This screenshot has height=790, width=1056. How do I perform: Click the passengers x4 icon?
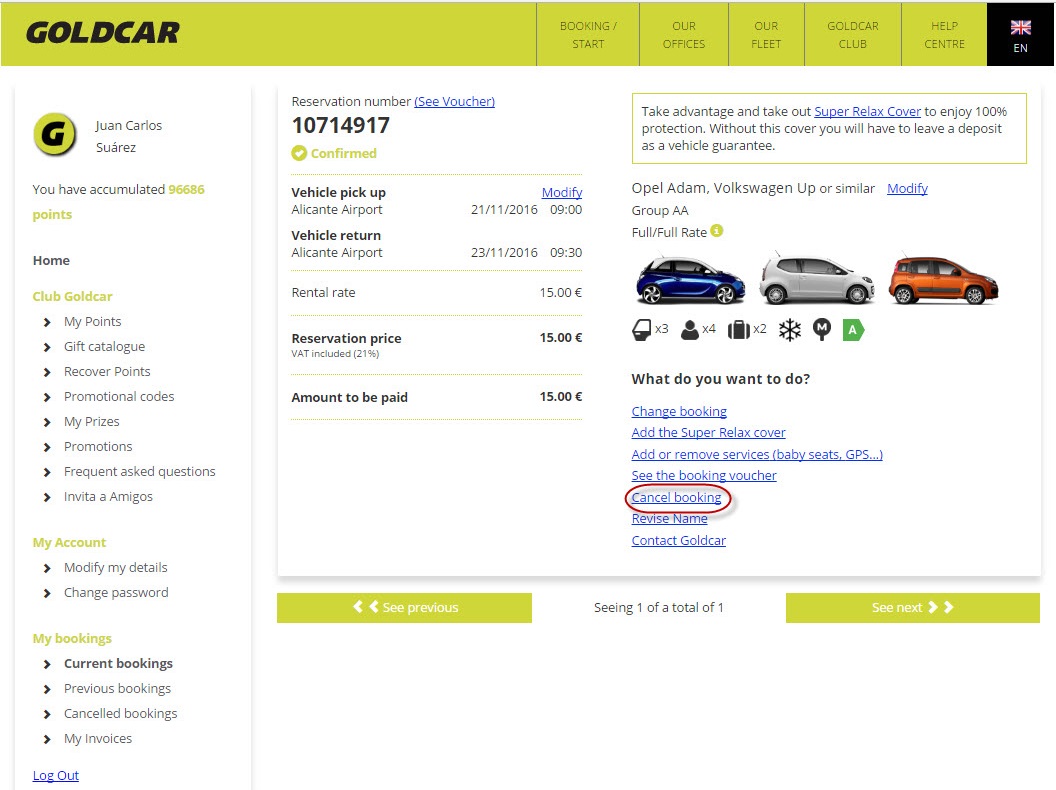[x=690, y=330]
